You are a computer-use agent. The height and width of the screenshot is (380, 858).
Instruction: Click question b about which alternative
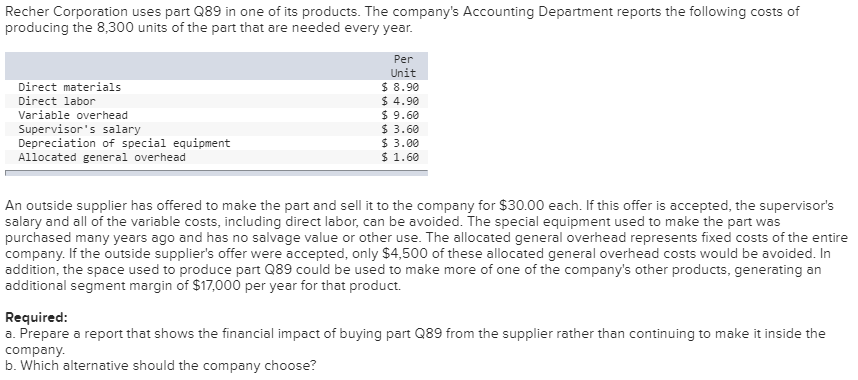coord(160,365)
